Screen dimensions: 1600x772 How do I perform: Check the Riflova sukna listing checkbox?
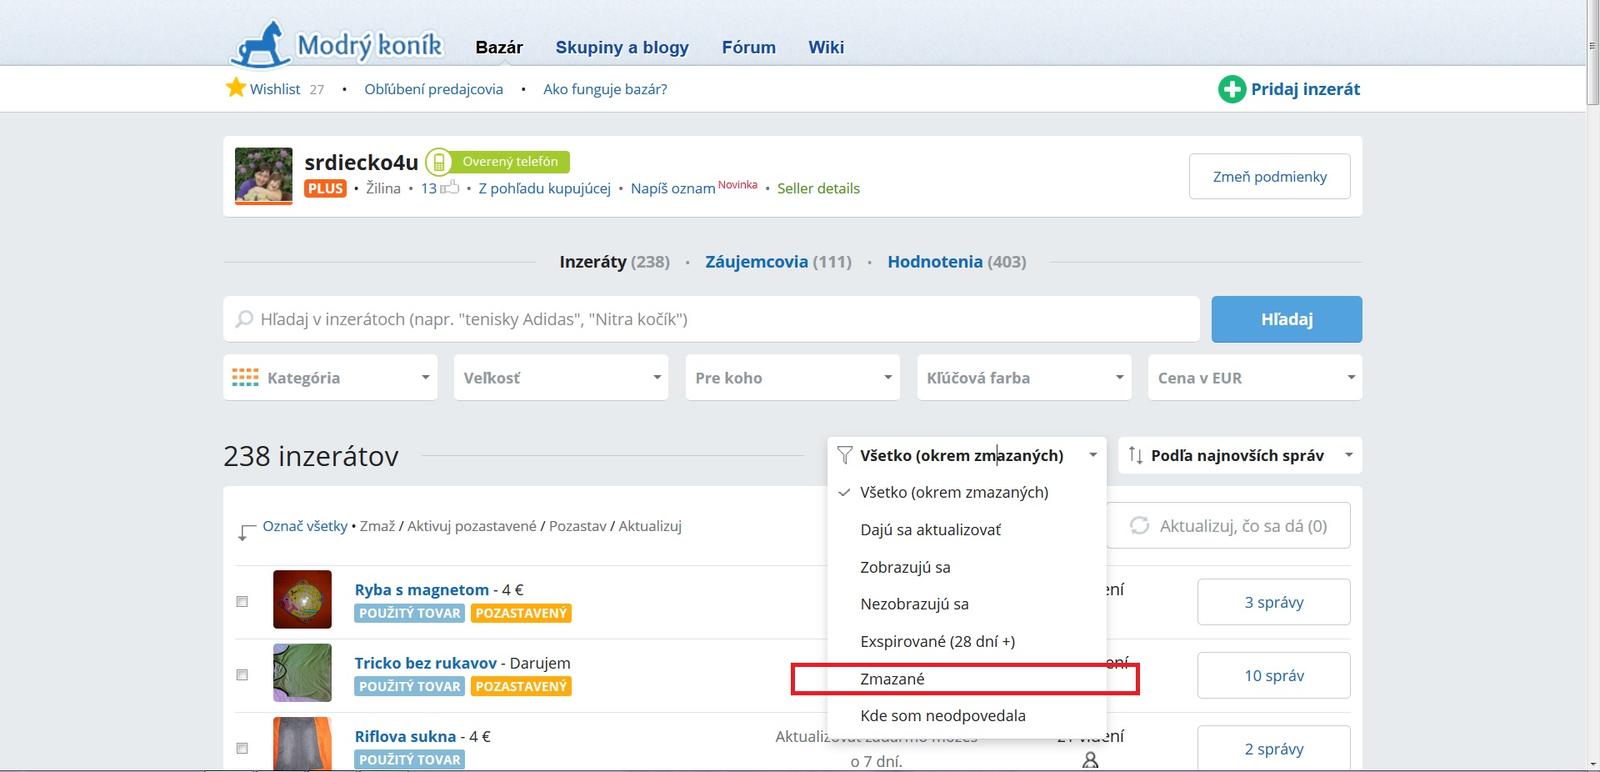pyautogui.click(x=242, y=748)
